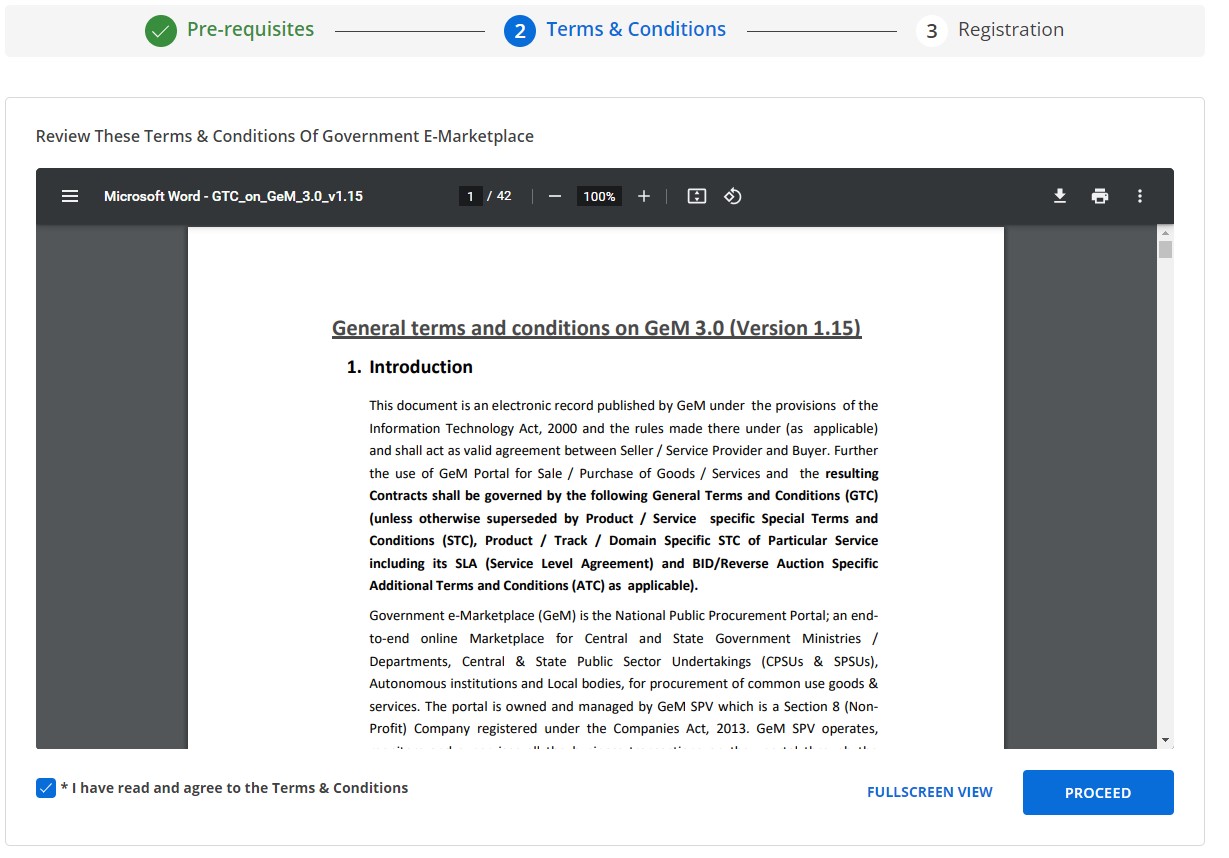Click the scroll-down arrow on the PDF scrollbar
Viewport: 1229px width, 858px height.
[1165, 740]
